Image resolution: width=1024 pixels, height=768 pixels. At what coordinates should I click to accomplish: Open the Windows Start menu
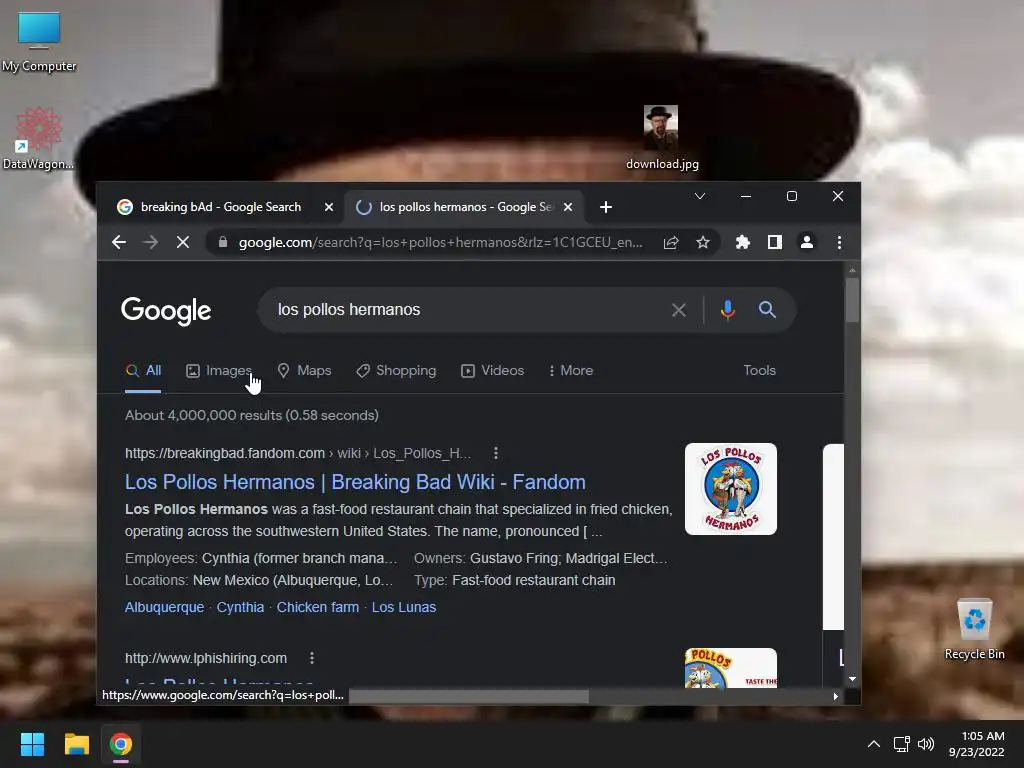pyautogui.click(x=32, y=744)
